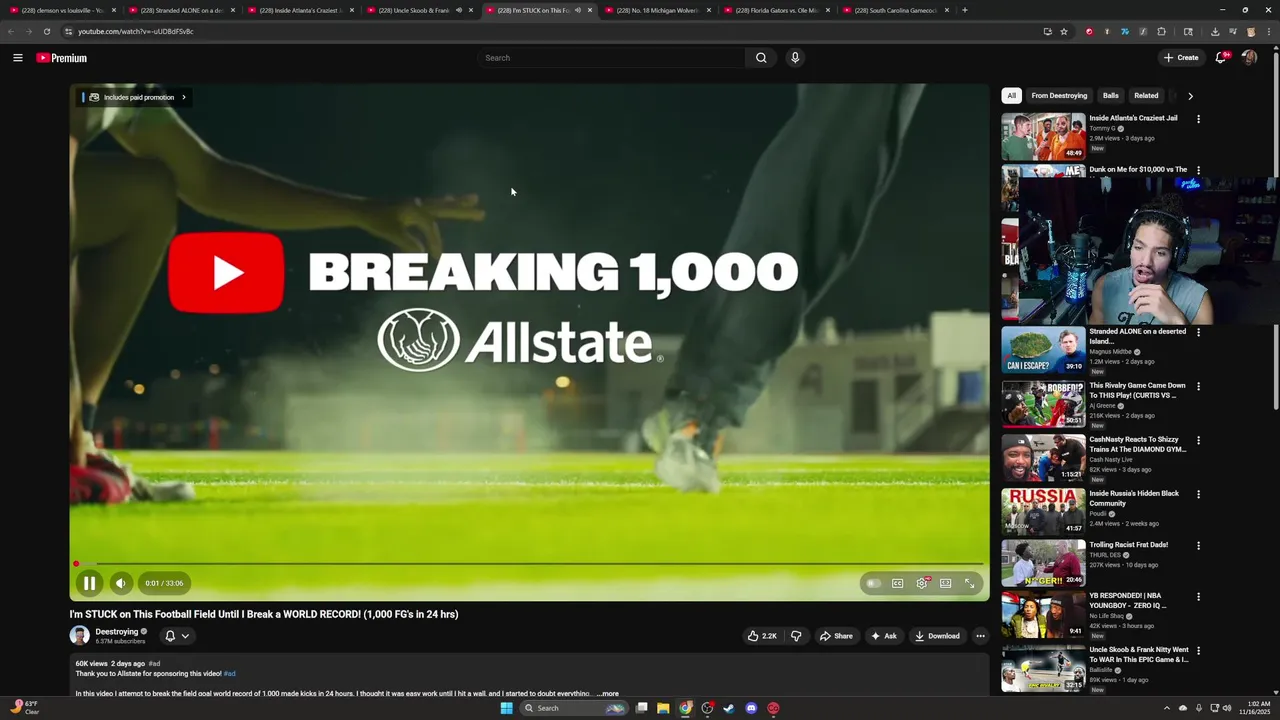Reload the page

pyautogui.click(x=46, y=31)
